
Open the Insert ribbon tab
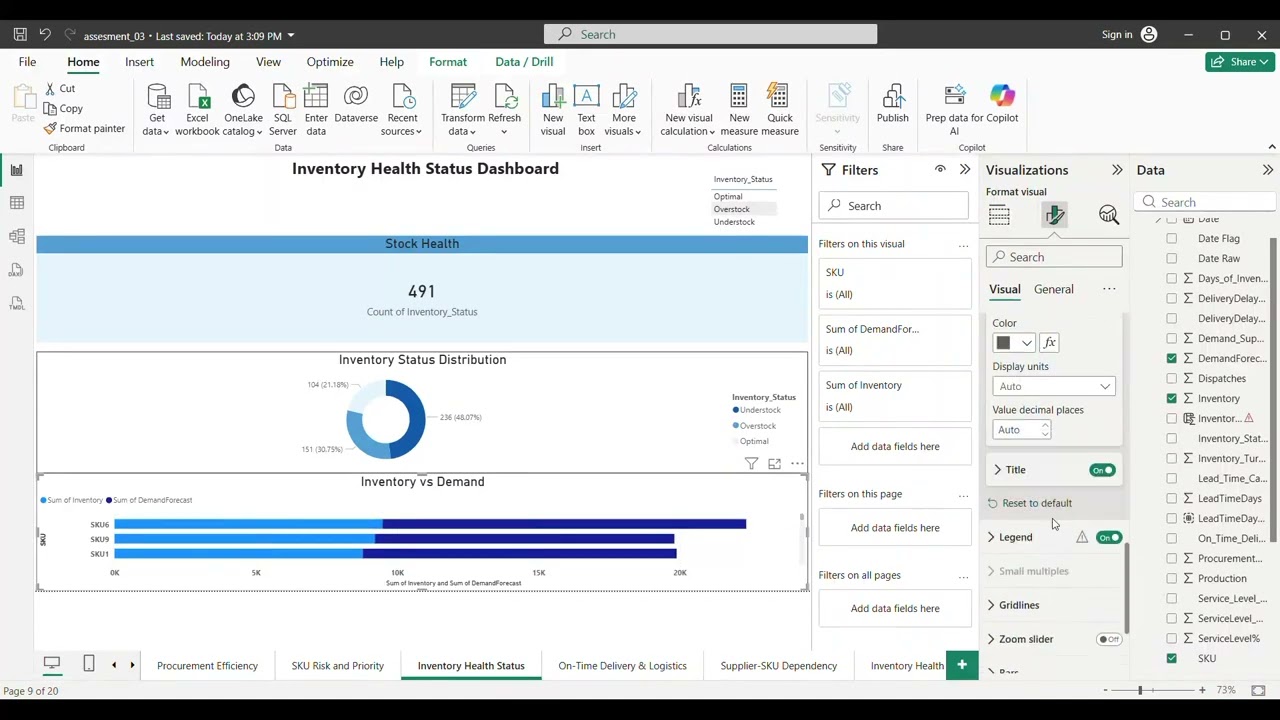[140, 62]
